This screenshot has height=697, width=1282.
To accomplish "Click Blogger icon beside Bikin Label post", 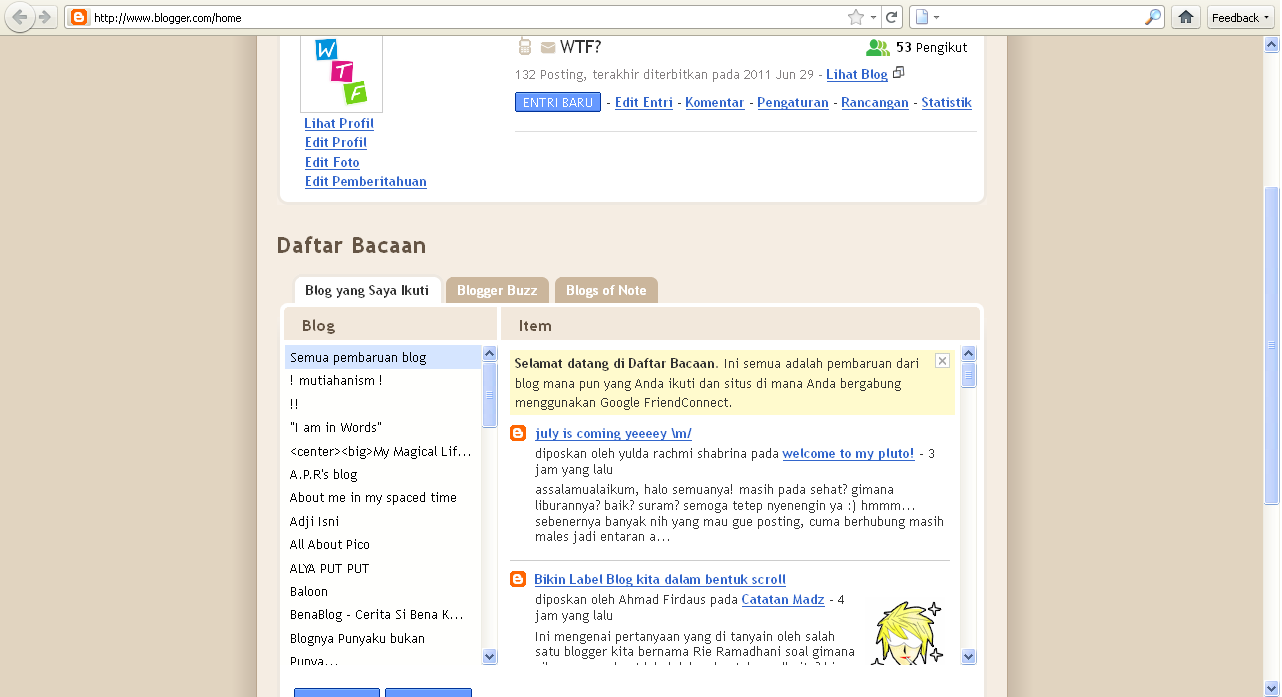I will [x=518, y=579].
